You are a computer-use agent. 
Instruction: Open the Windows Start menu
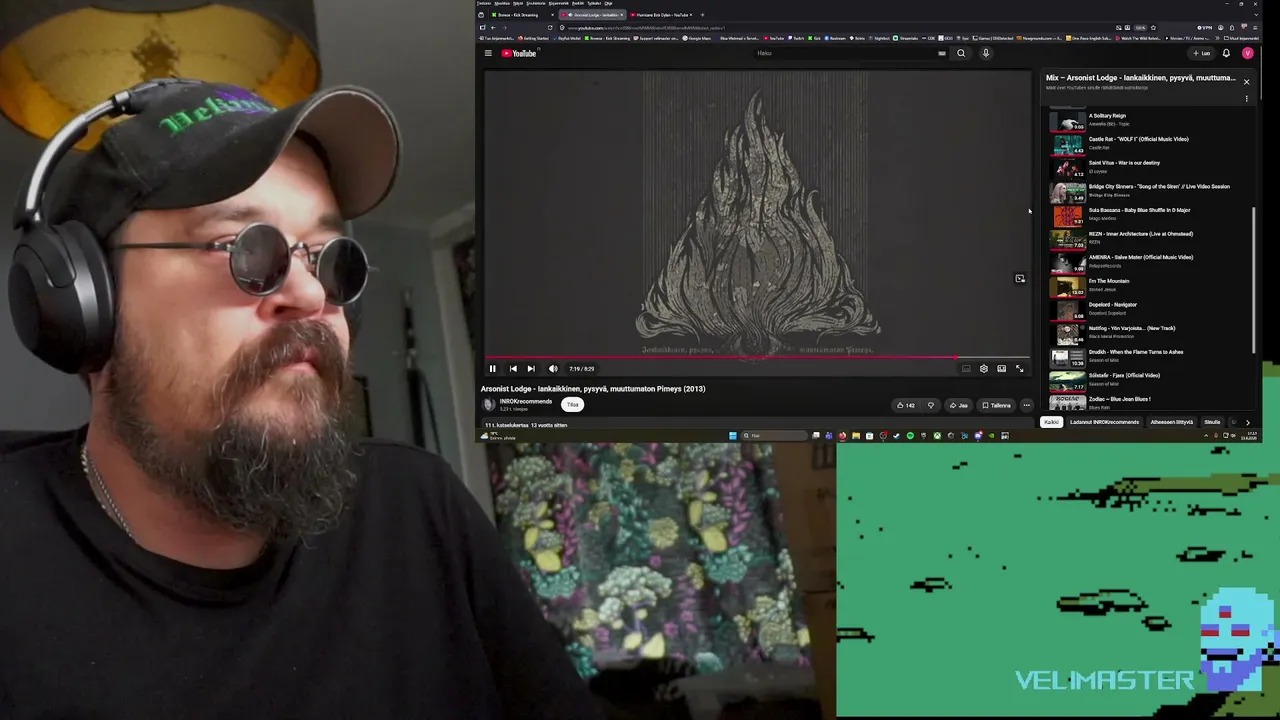pyautogui.click(x=733, y=436)
